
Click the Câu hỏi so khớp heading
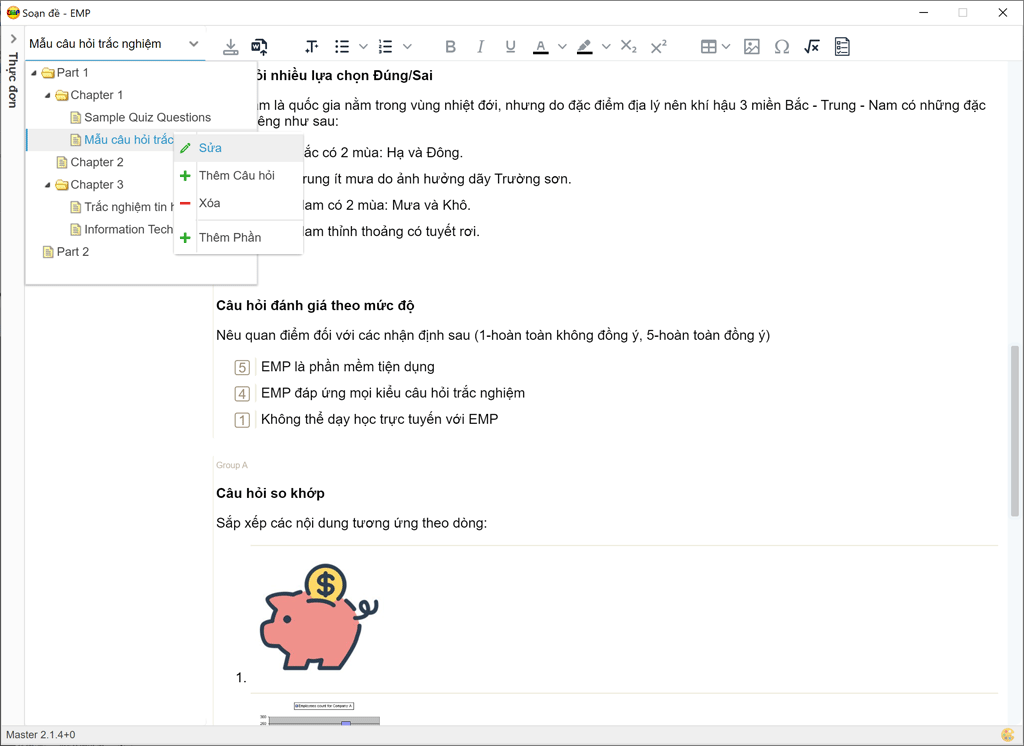pos(270,493)
